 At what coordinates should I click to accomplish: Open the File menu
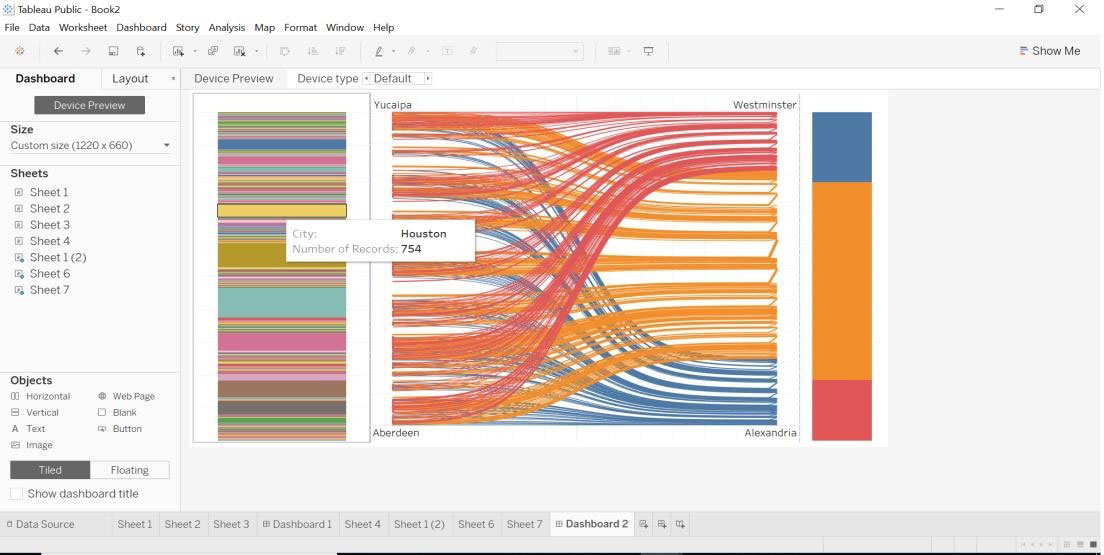coord(12,27)
